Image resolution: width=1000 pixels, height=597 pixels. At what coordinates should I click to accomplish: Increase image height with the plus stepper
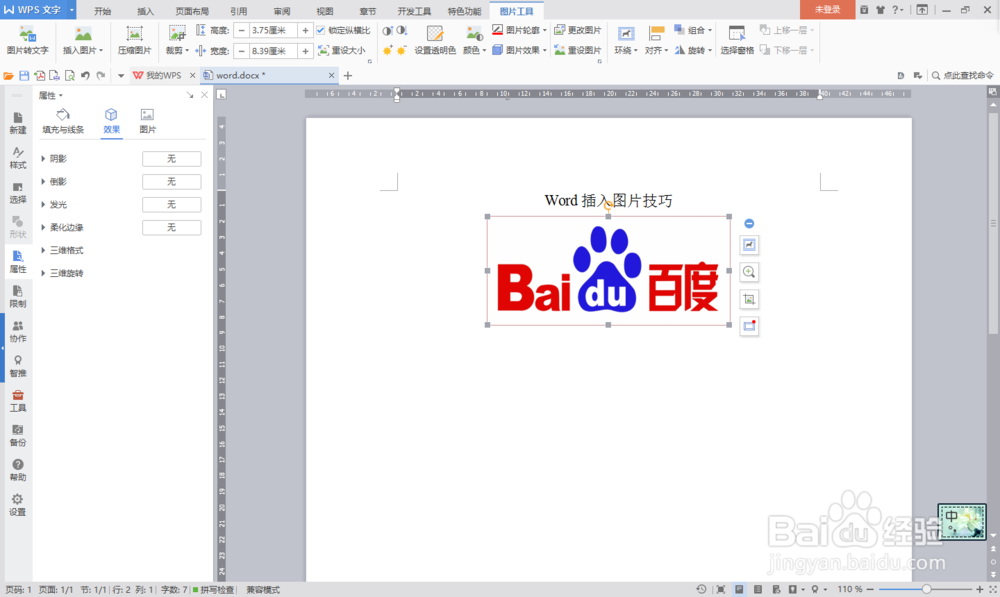pos(306,30)
